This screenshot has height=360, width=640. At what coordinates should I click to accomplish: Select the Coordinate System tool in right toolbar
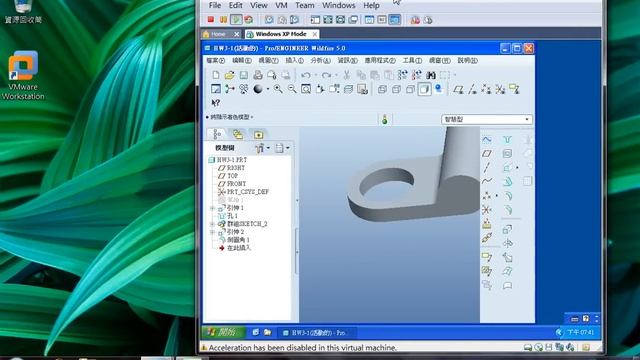click(x=487, y=210)
